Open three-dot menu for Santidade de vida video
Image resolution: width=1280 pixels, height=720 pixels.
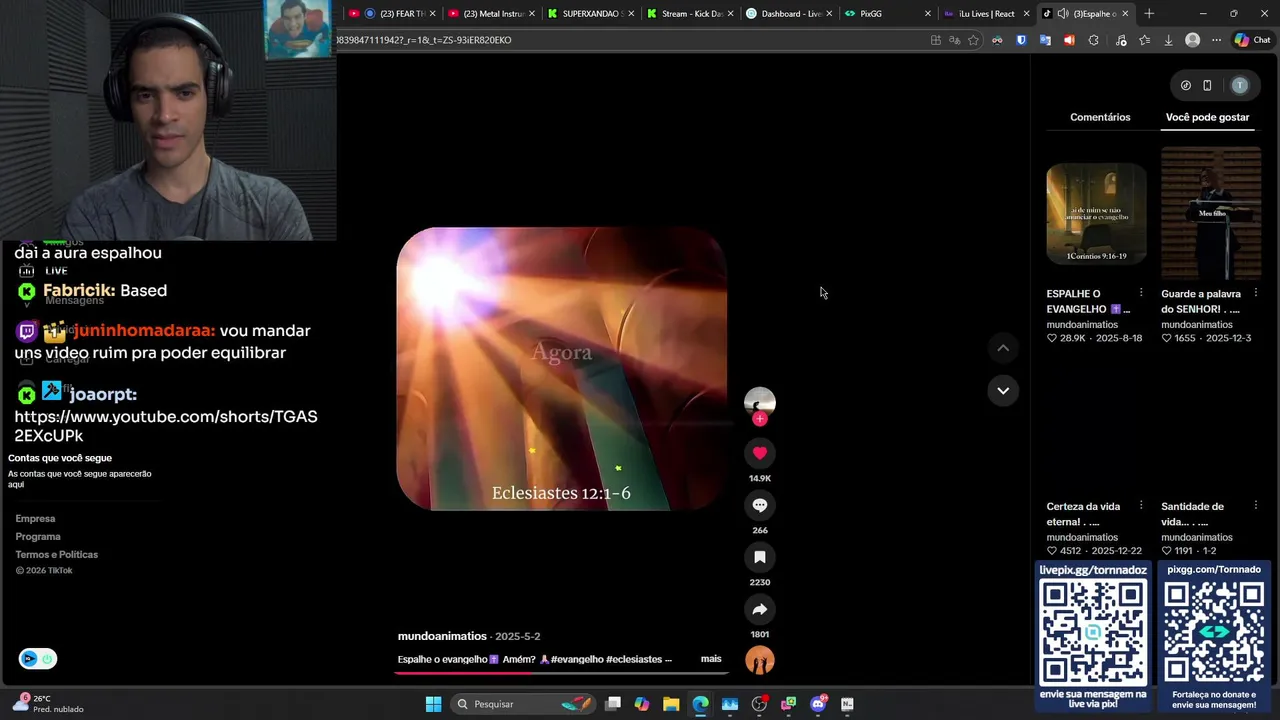click(1256, 506)
